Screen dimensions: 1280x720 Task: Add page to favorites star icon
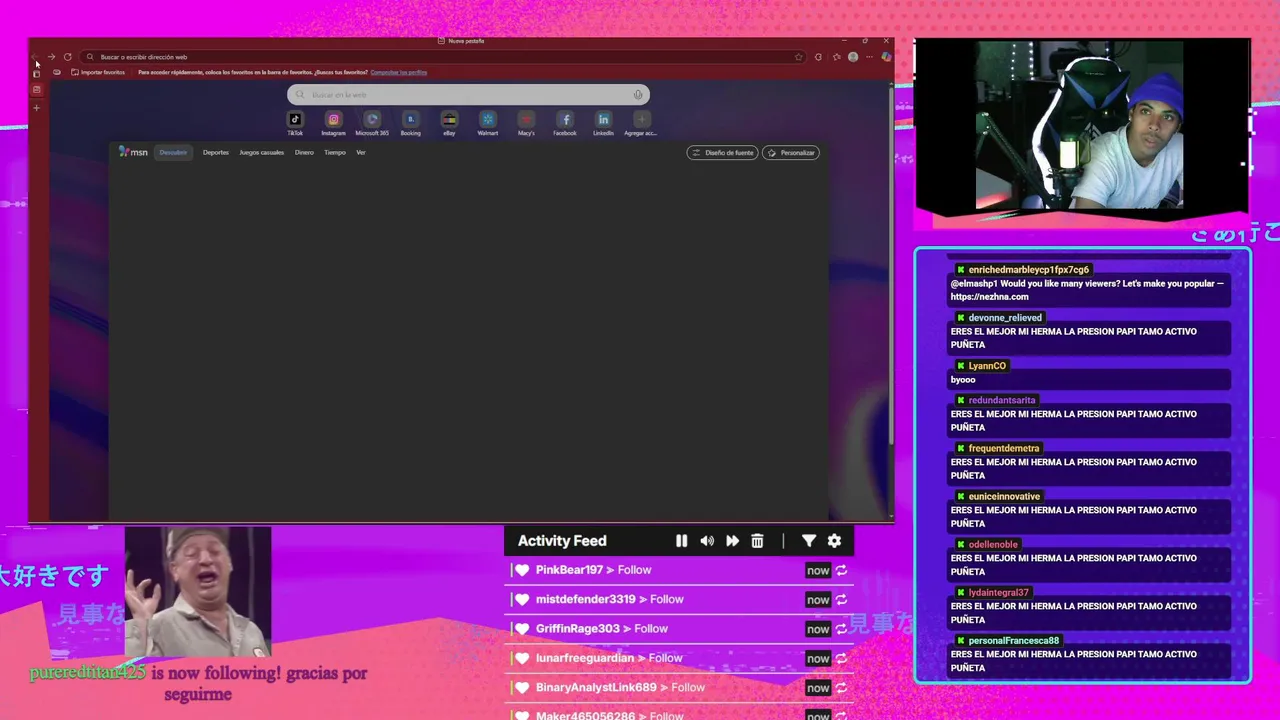[x=798, y=57]
